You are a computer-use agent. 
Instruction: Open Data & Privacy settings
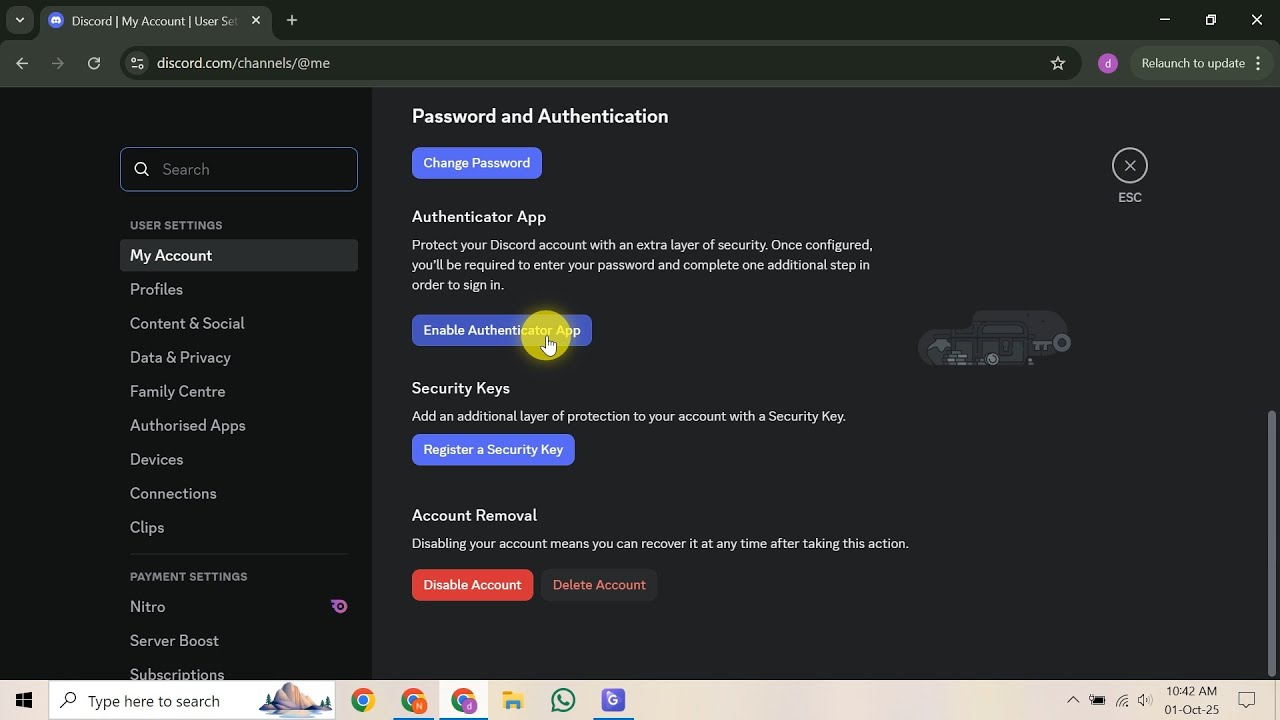[239, 357]
